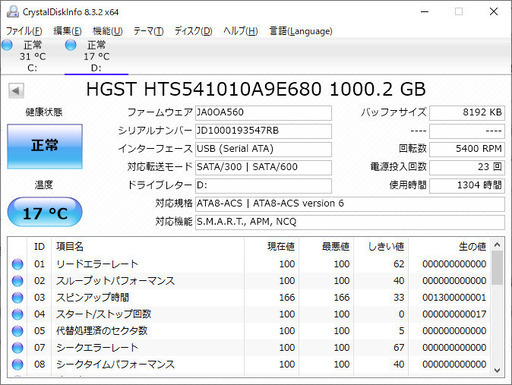Viewport: 512px width, 385px height.
Task: Open the ファイル(F) menu
Action: click(x=24, y=31)
